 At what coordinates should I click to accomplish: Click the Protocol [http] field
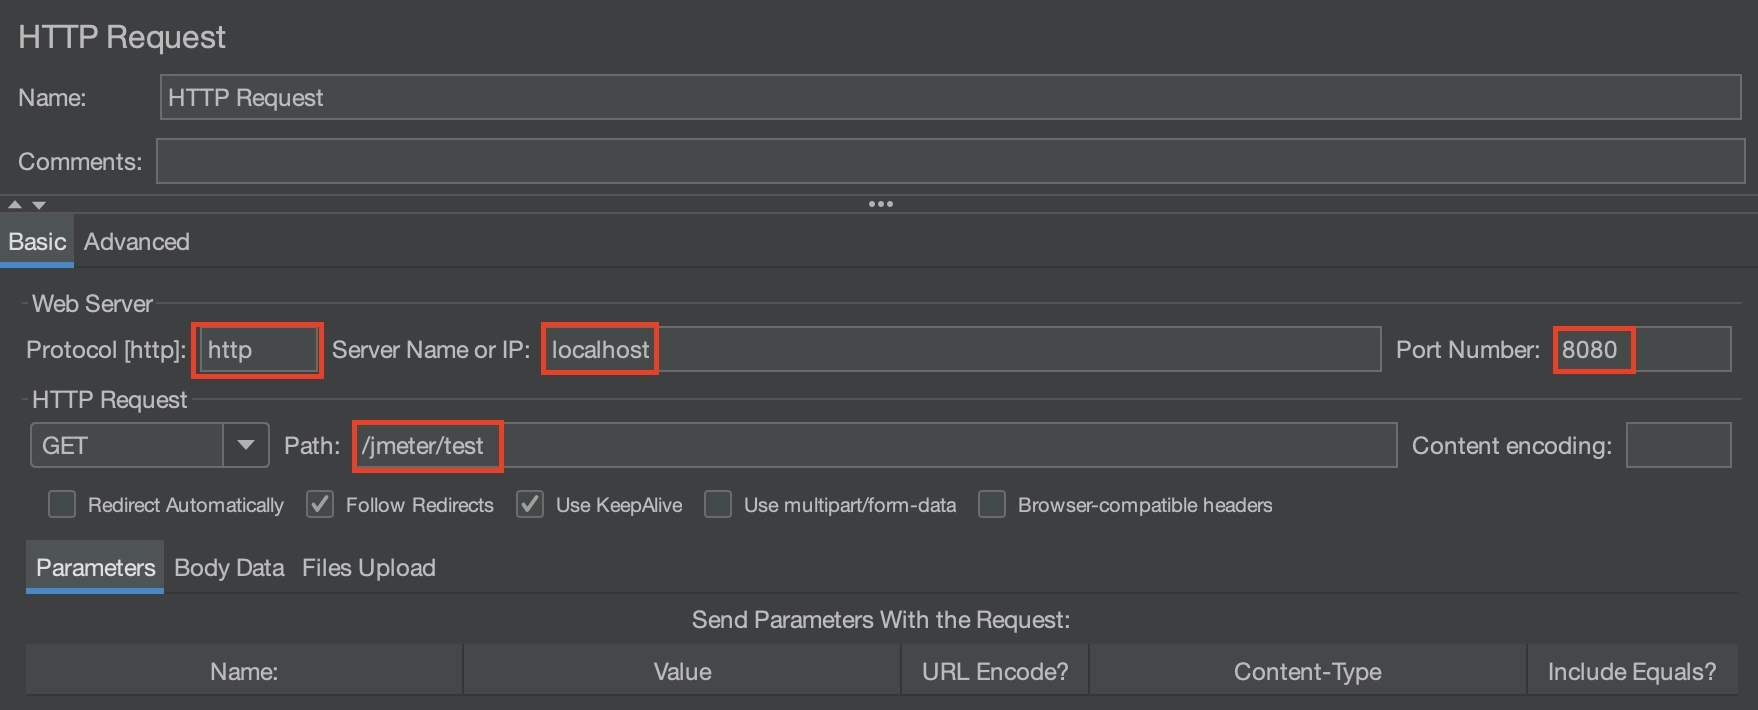[258, 350]
